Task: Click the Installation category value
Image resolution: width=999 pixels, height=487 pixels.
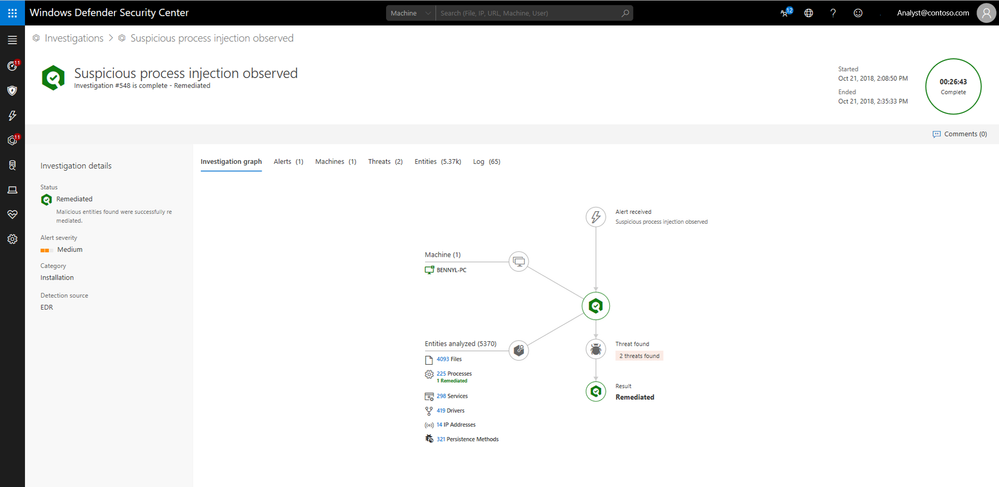Action: (x=57, y=278)
